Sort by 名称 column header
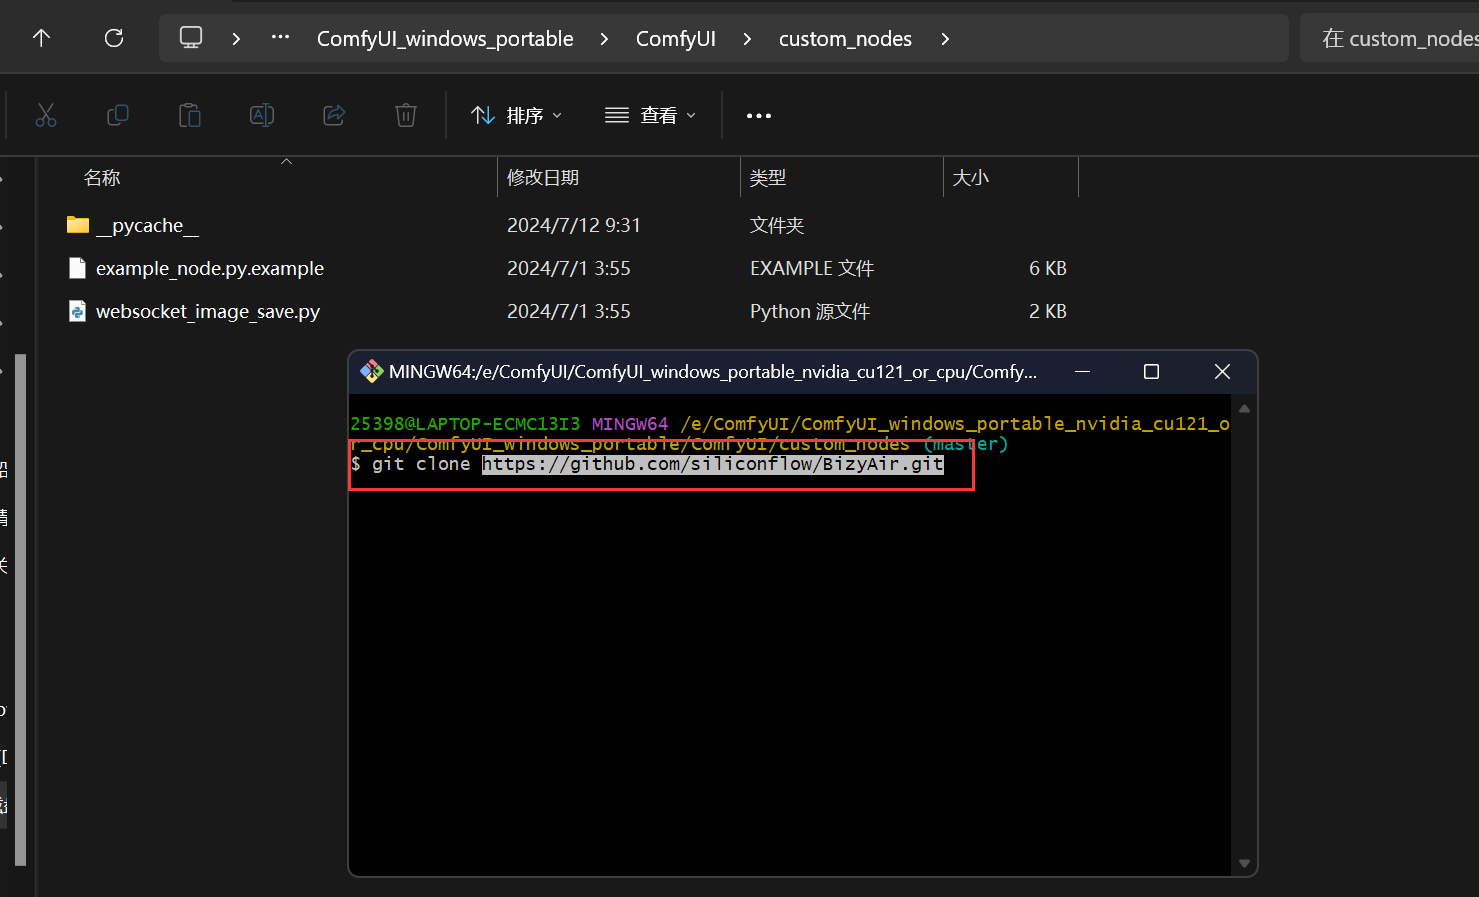This screenshot has width=1479, height=897. click(102, 178)
